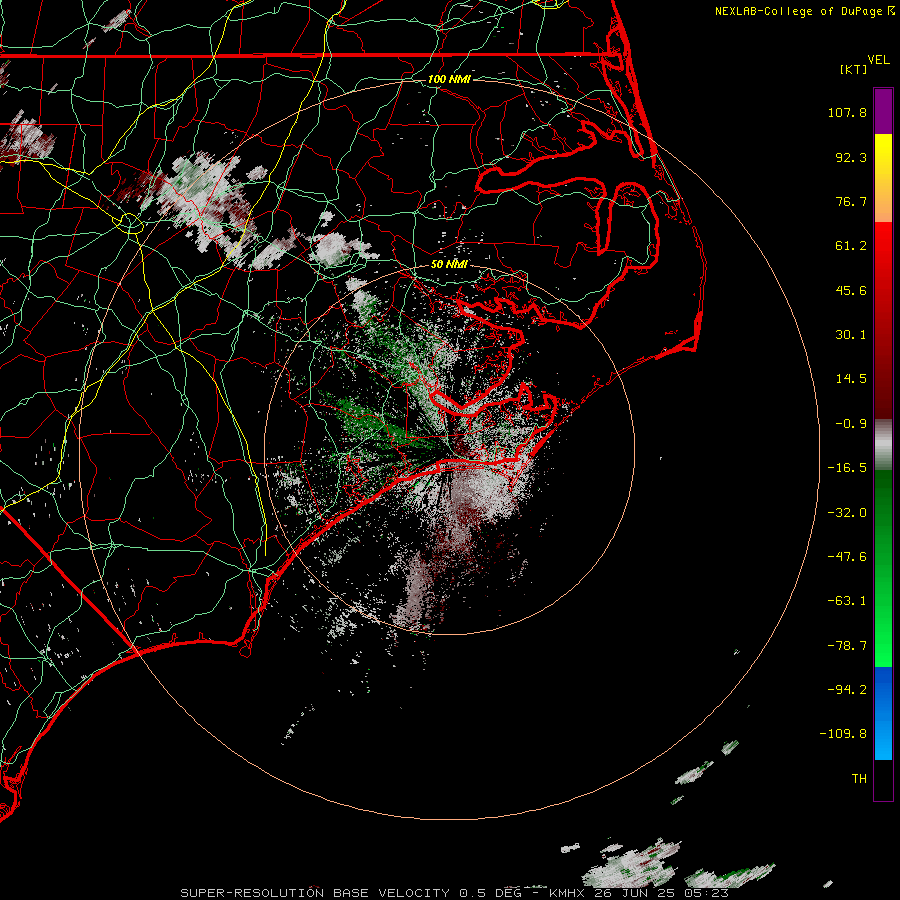Click the -63.1 legend value
Viewport: 900px width, 900px height.
tap(847, 601)
